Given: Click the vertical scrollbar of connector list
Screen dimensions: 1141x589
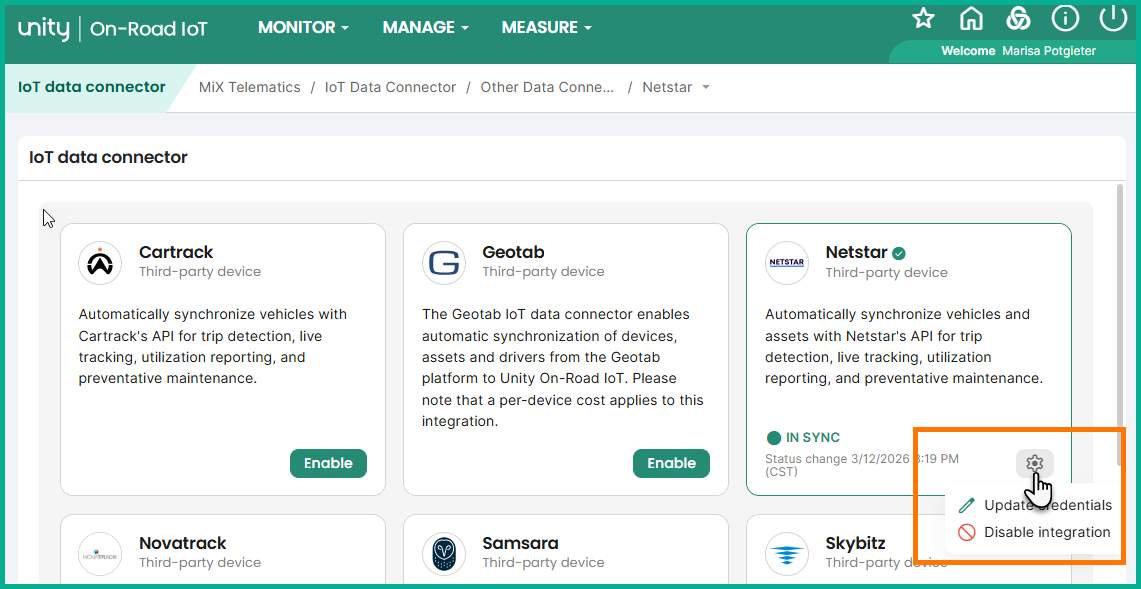Looking at the screenshot, I should 1119,320.
